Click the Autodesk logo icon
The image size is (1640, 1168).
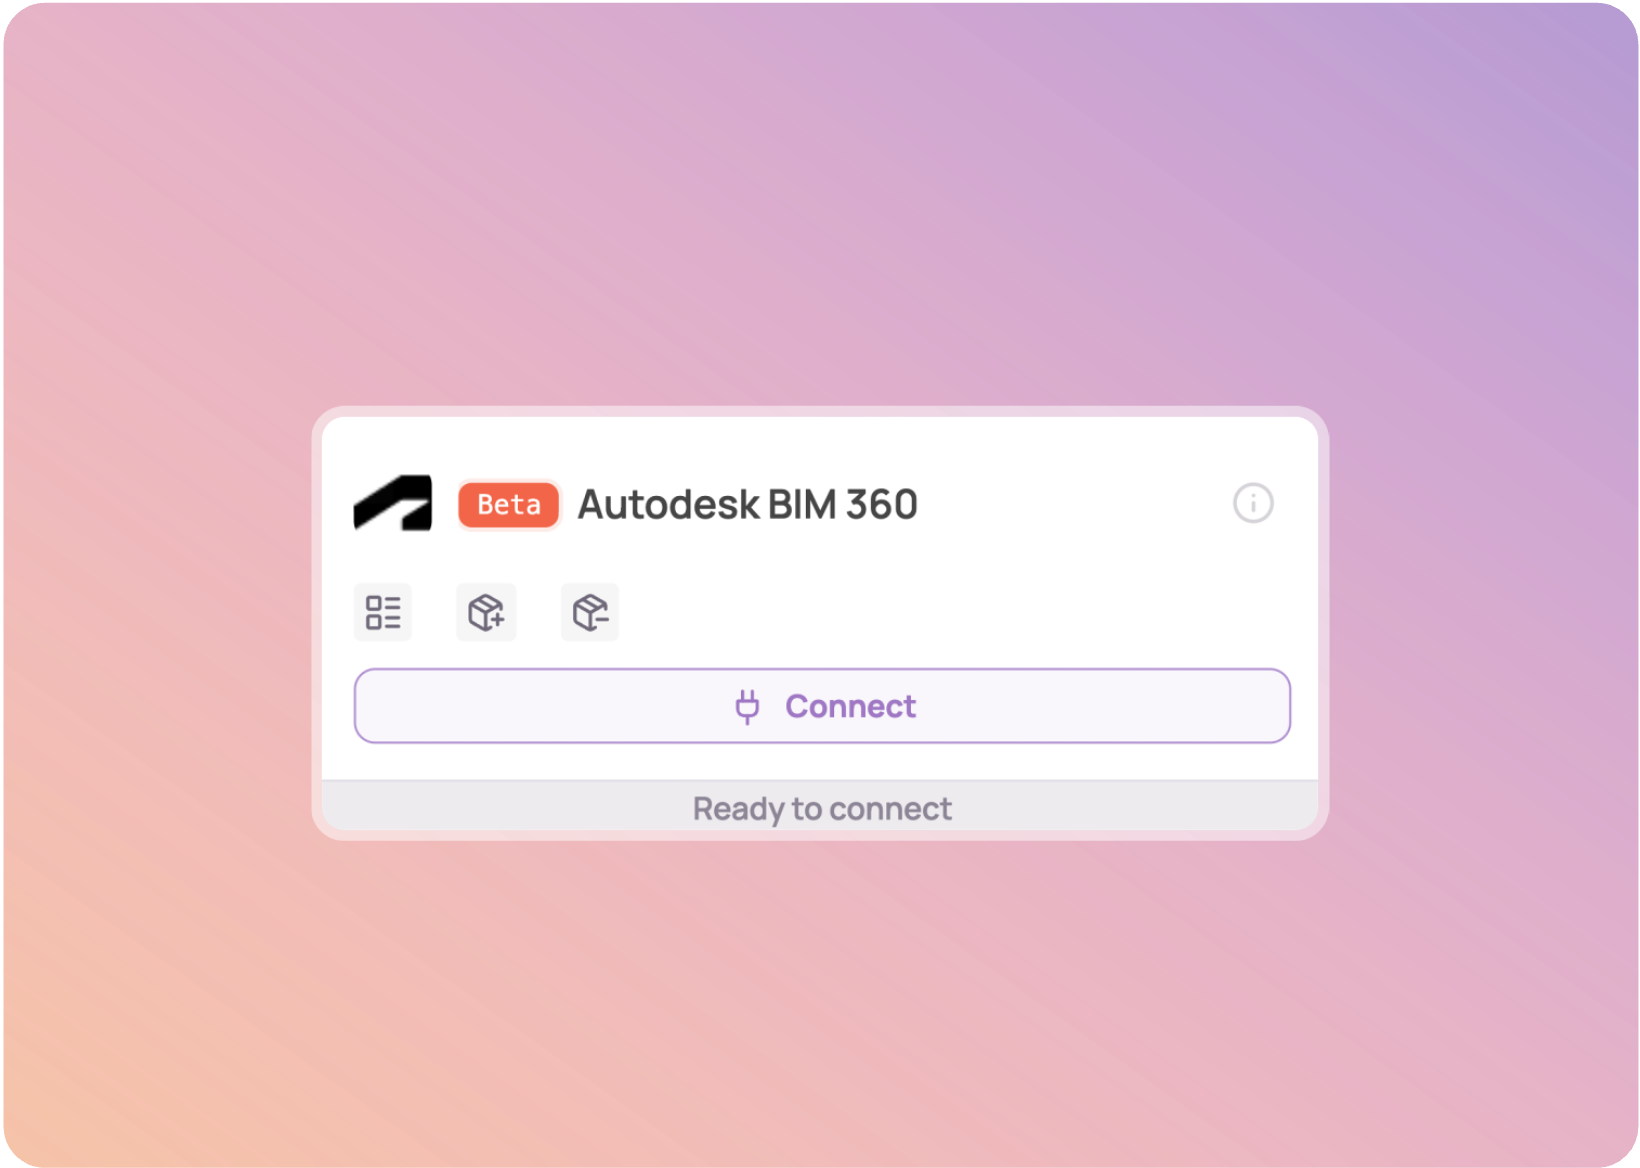click(392, 503)
